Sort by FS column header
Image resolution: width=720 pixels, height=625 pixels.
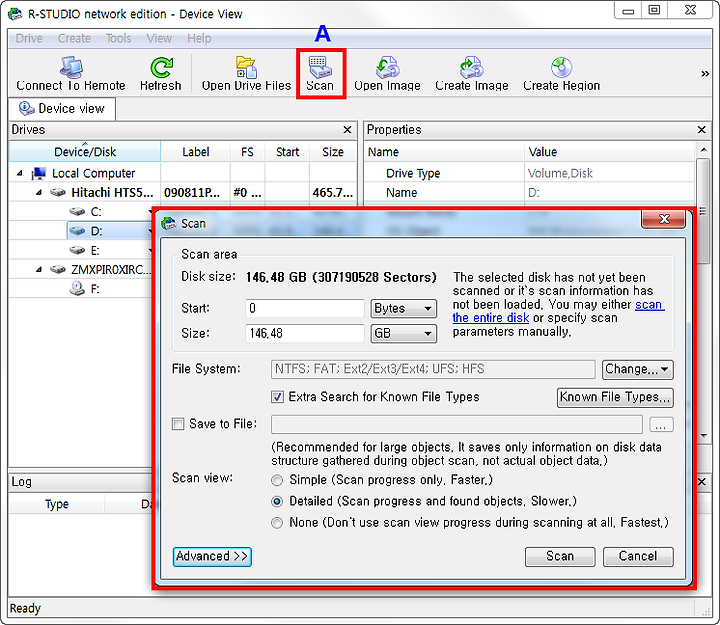[x=247, y=152]
